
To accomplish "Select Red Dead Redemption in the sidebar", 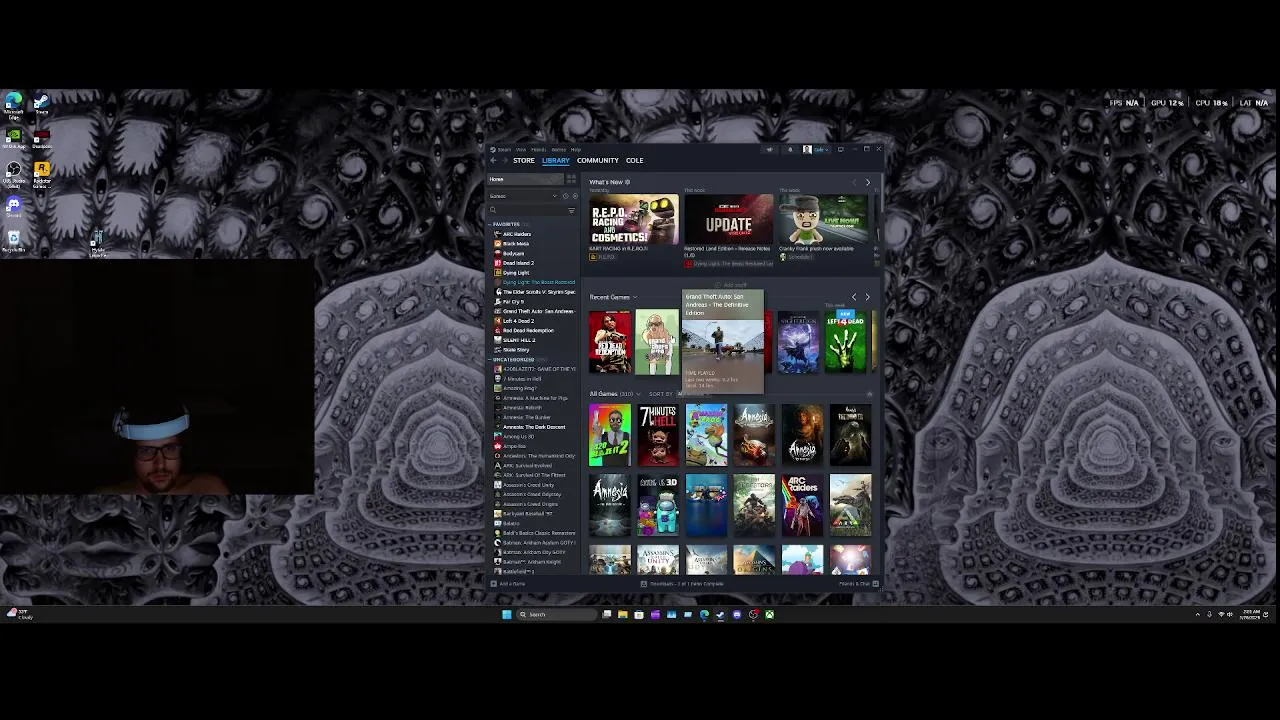I will click(528, 330).
